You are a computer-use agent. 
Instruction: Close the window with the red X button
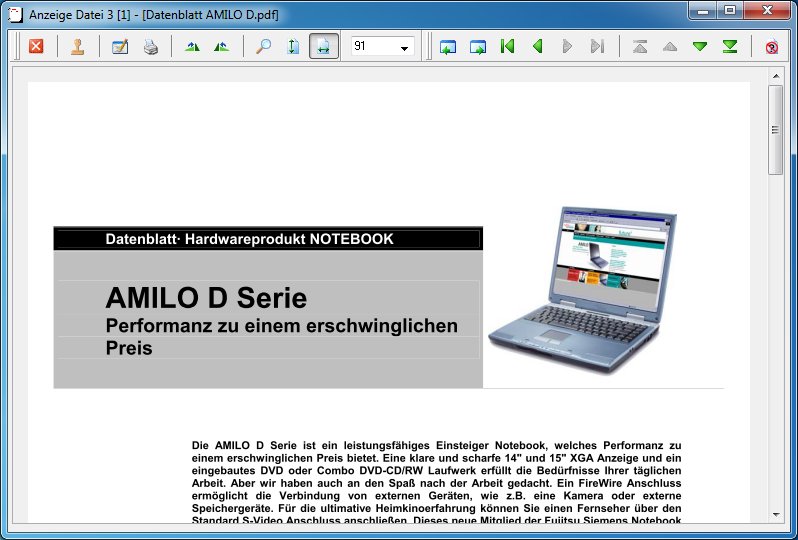pos(767,10)
